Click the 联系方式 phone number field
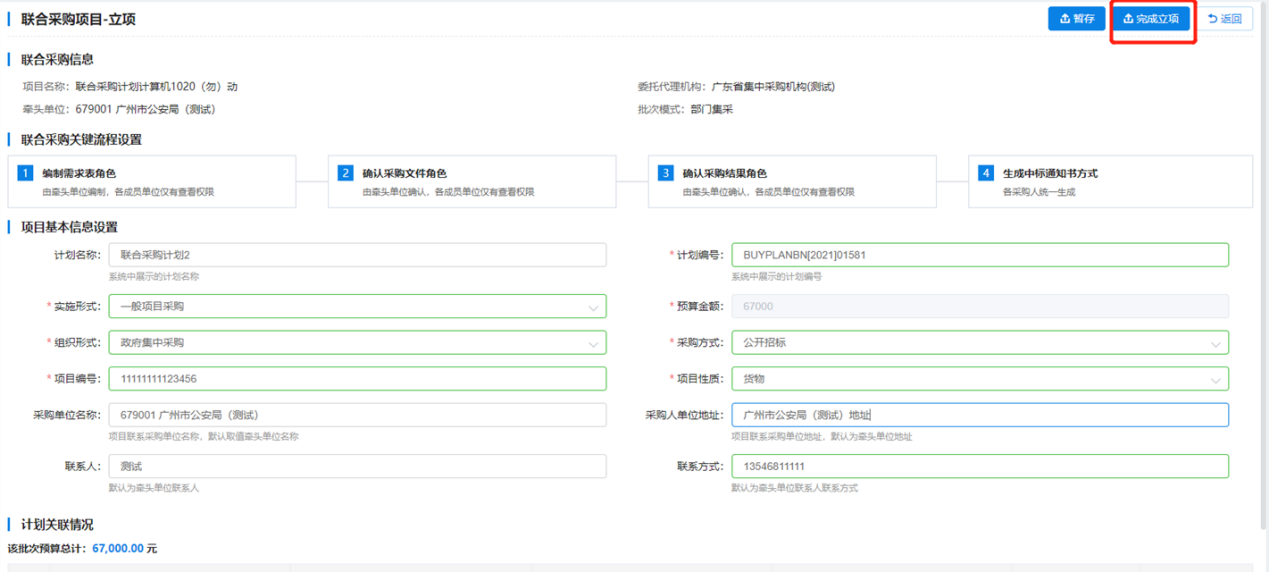Viewport: 1269px width, 572px height. pos(979,466)
